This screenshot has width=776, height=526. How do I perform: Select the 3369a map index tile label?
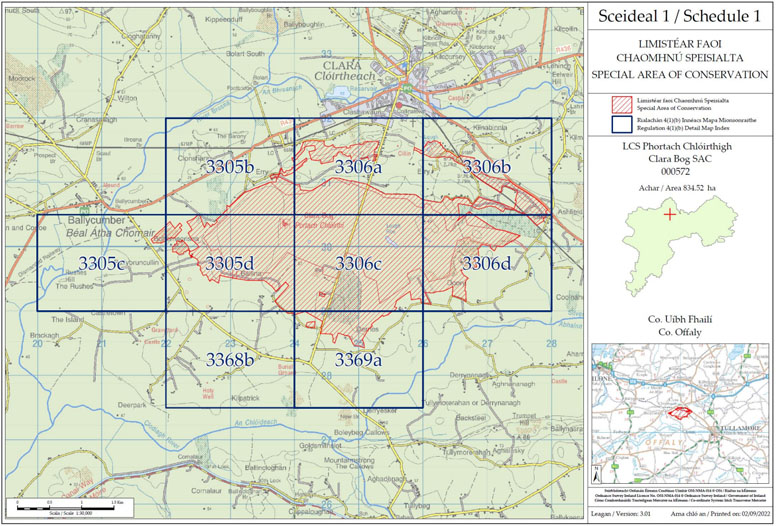[x=358, y=360]
